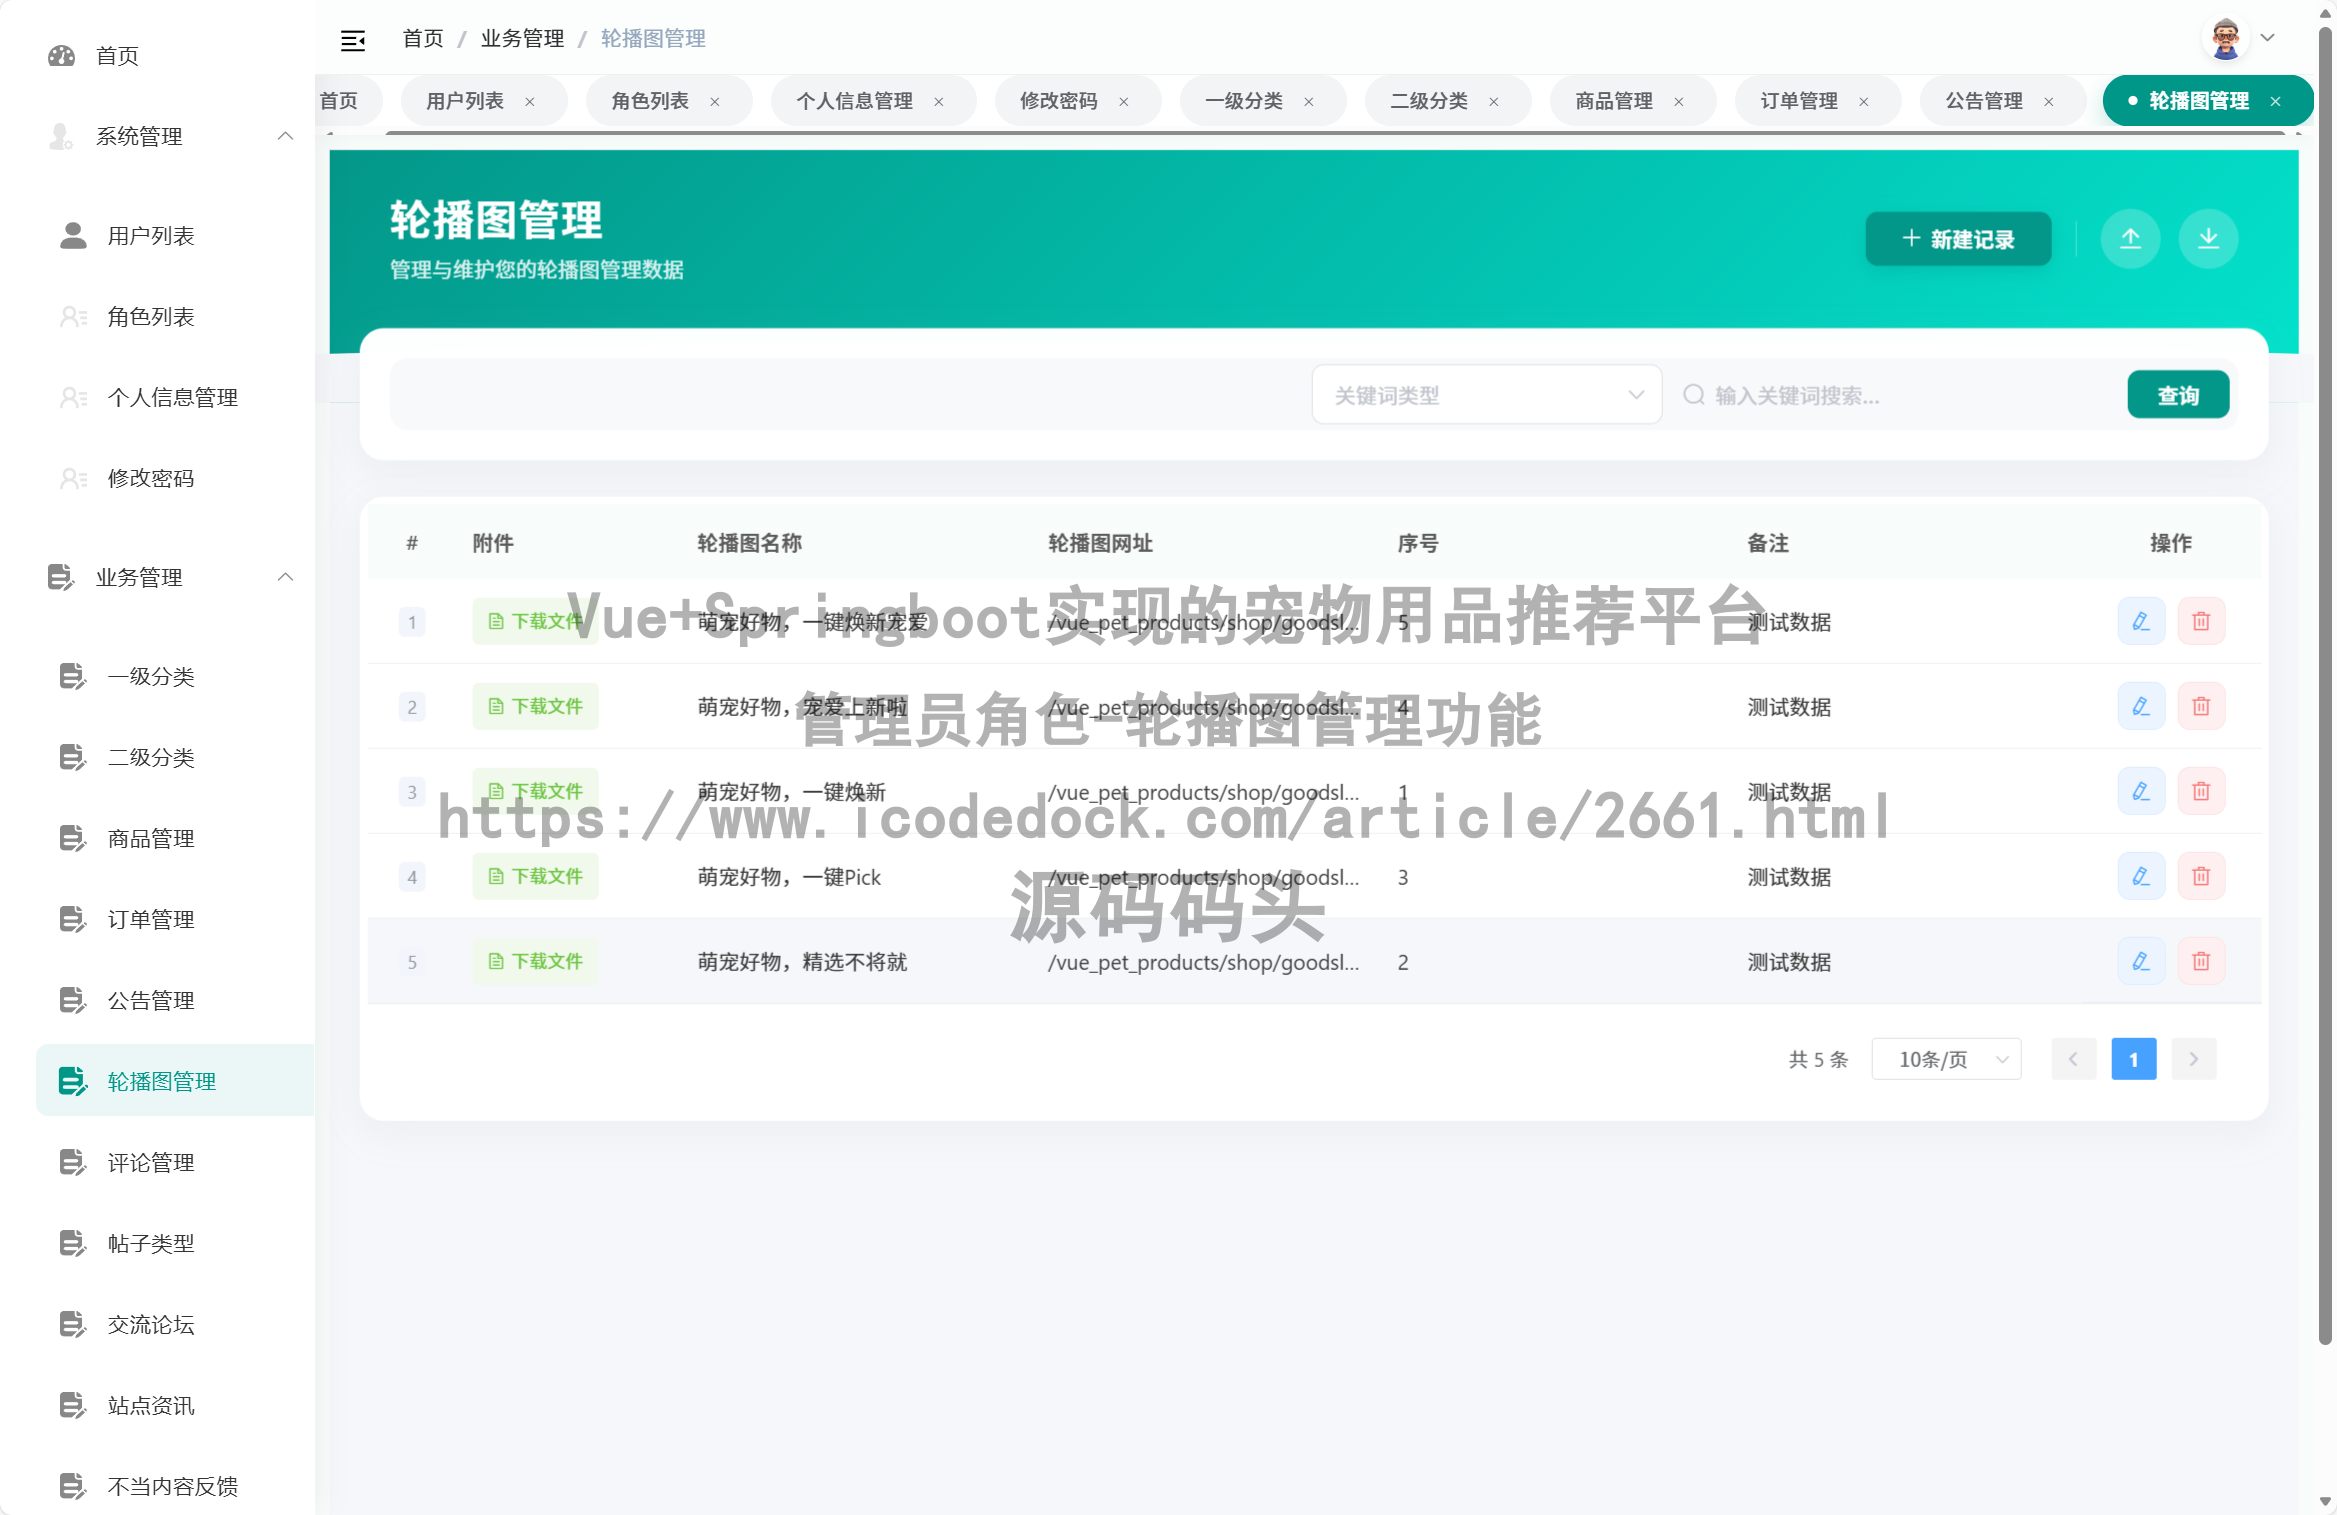Switch to the 公告管理 tab
2337x1515 pixels.
[x=1983, y=100]
